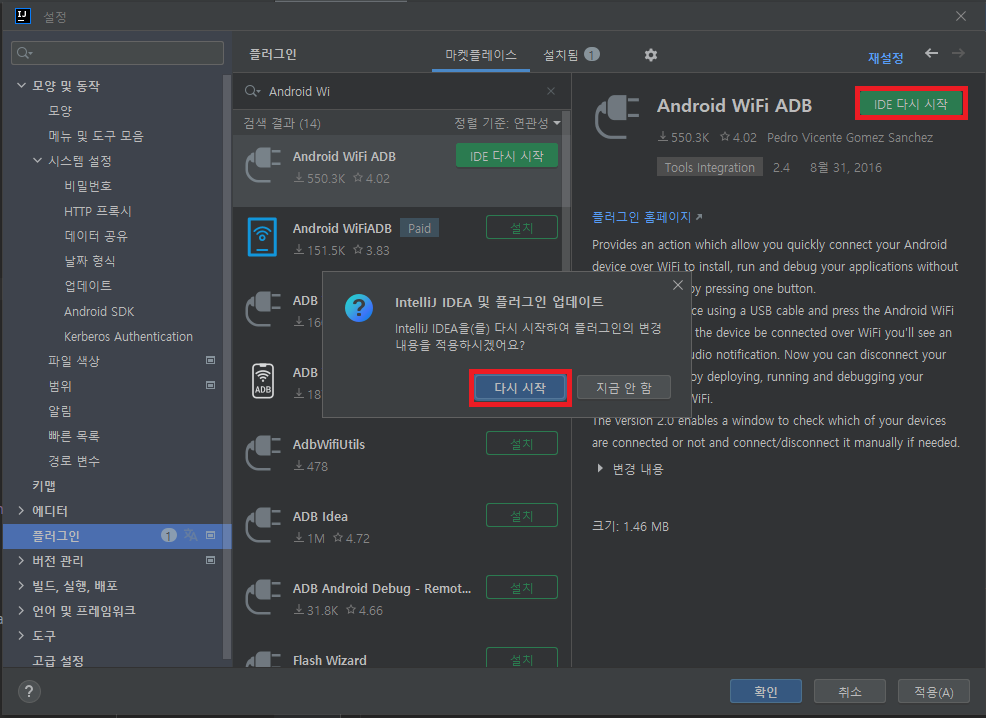
Task: Expand the 버전 관리 tree node
Action: pyautogui.click(x=21, y=560)
